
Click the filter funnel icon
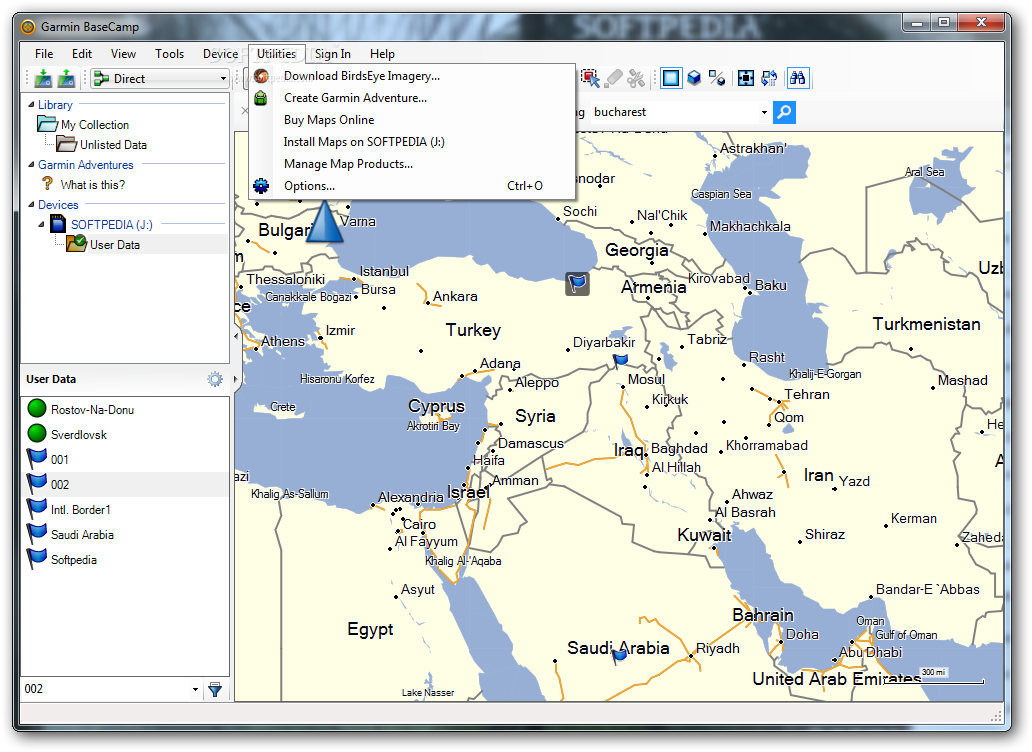point(215,689)
